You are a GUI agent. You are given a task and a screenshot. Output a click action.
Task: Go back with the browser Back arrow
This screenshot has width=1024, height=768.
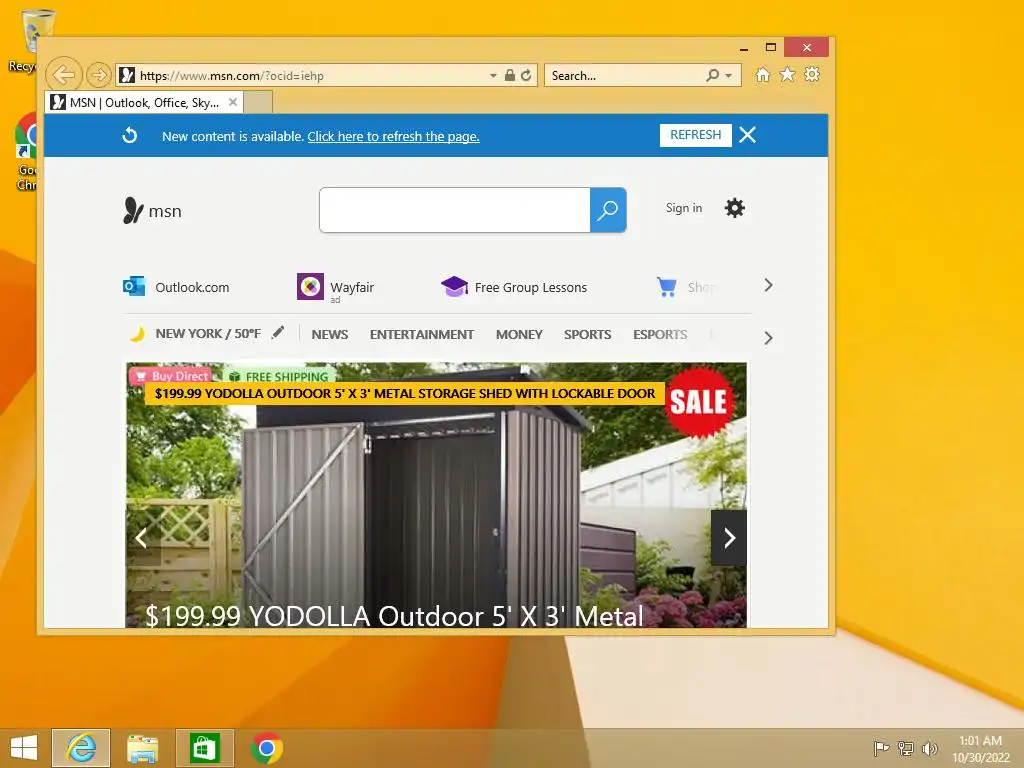64,75
